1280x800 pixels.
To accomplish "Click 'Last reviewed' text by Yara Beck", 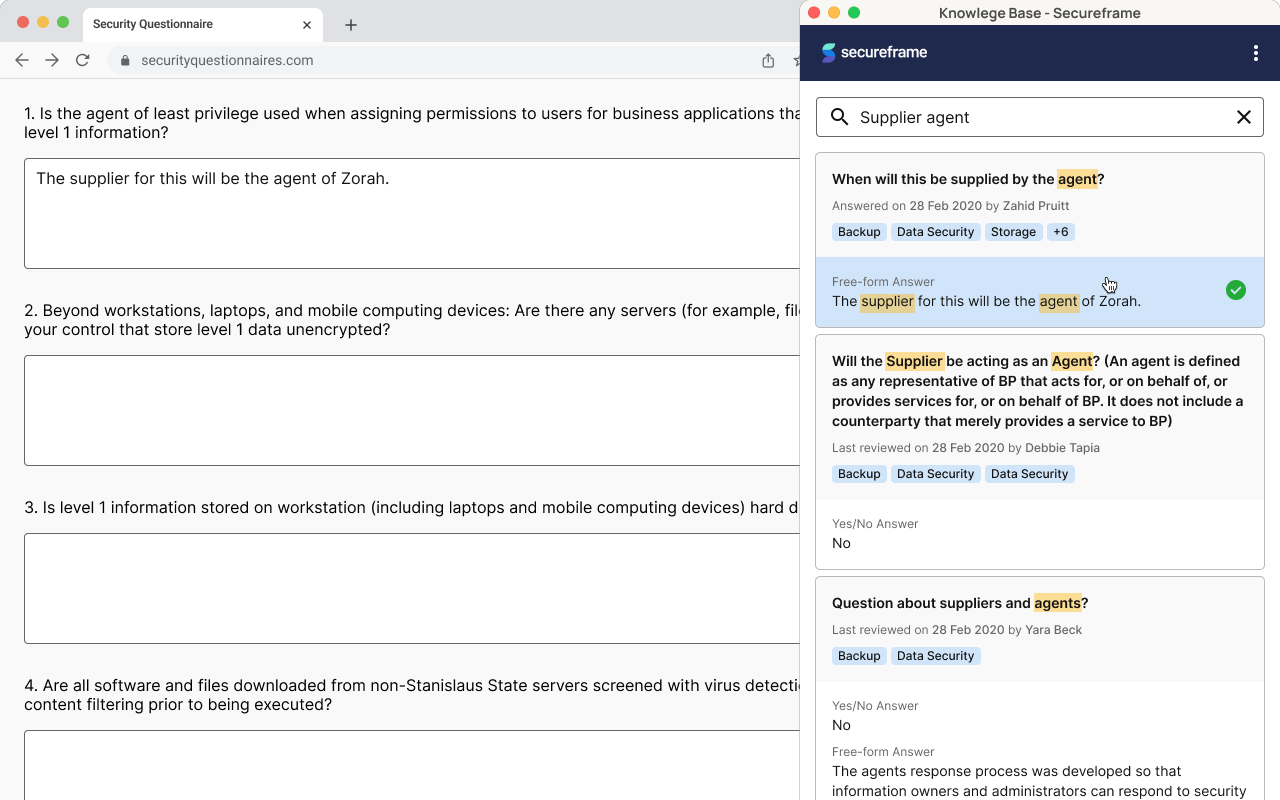I will (x=957, y=630).
